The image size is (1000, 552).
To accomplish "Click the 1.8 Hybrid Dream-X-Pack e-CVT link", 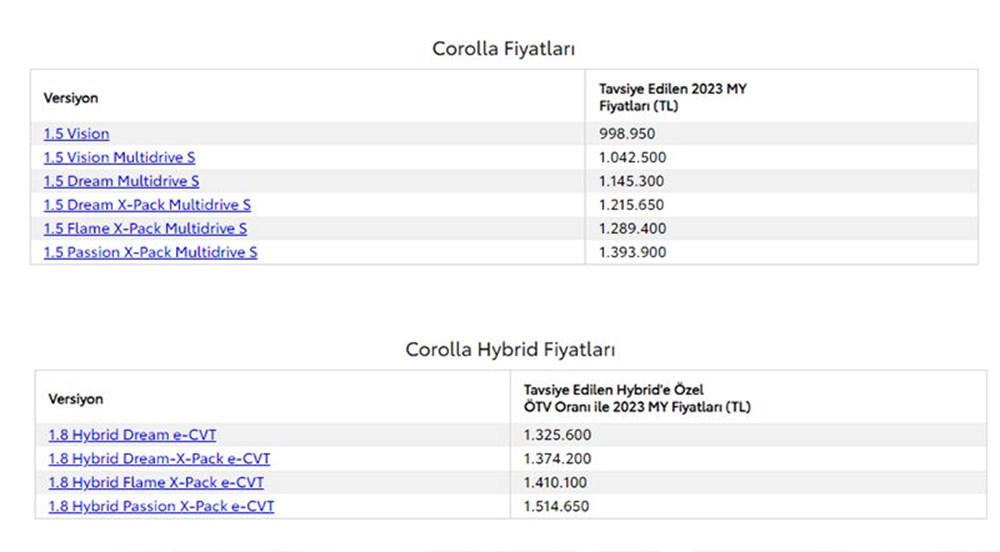I will coord(159,459).
